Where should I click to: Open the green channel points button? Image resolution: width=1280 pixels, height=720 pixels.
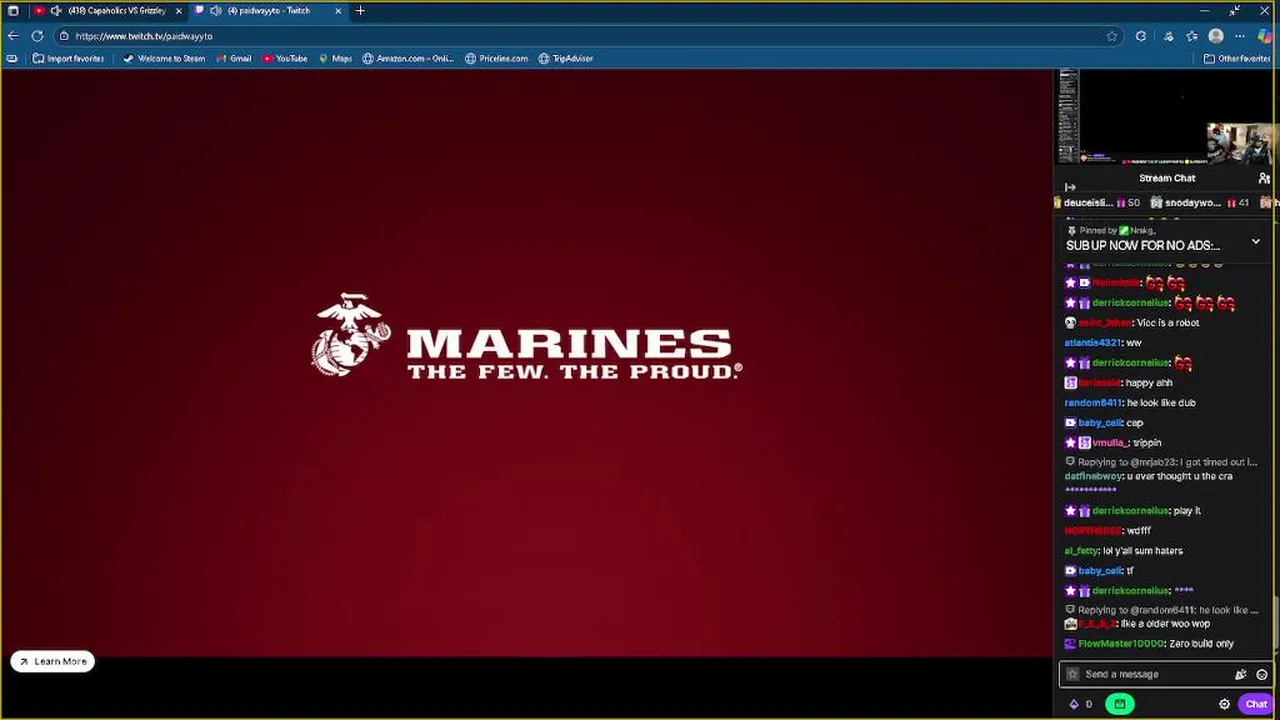point(1120,704)
